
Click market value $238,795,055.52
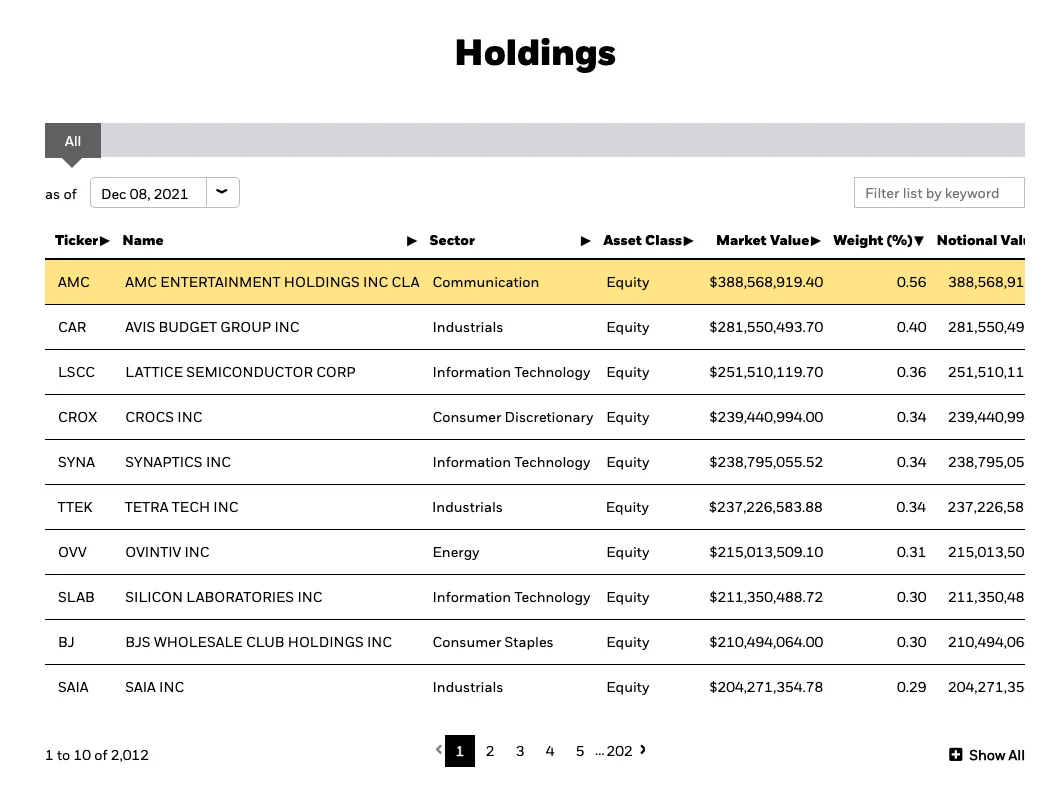pyautogui.click(x=766, y=463)
